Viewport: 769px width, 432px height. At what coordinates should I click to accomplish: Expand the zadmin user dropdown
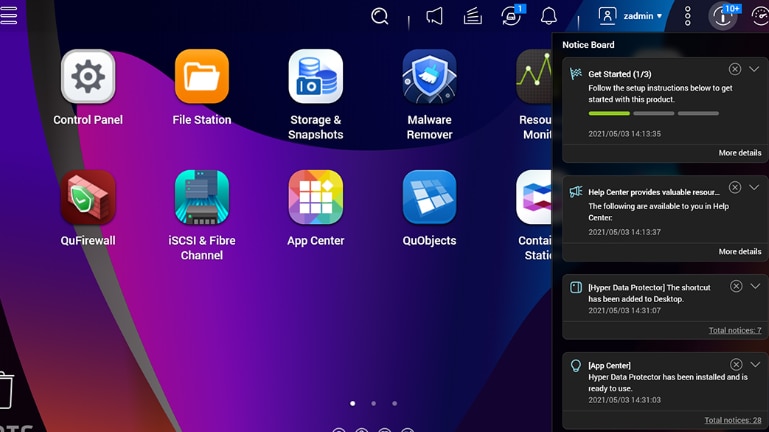tap(631, 16)
